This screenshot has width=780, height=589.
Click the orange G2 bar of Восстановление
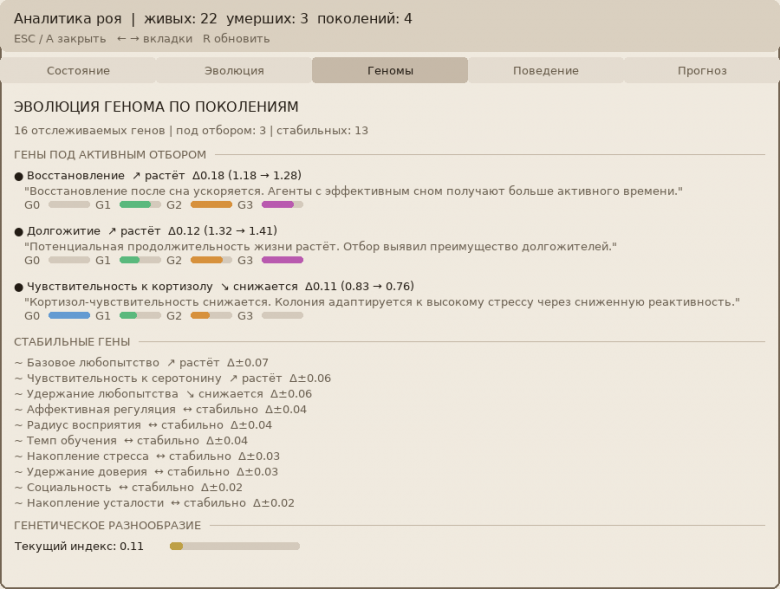click(211, 204)
